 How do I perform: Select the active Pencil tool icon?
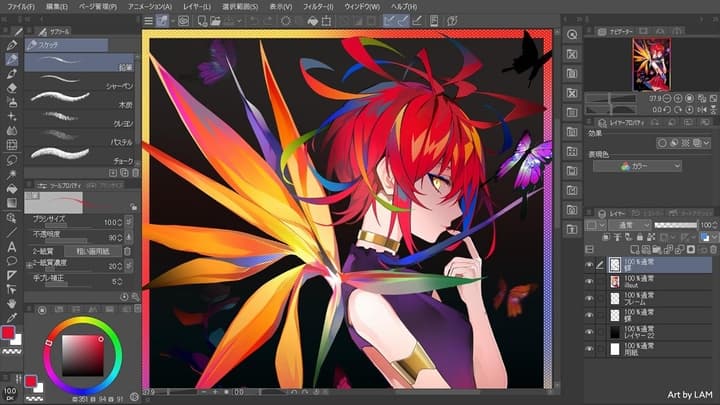tap(12, 59)
